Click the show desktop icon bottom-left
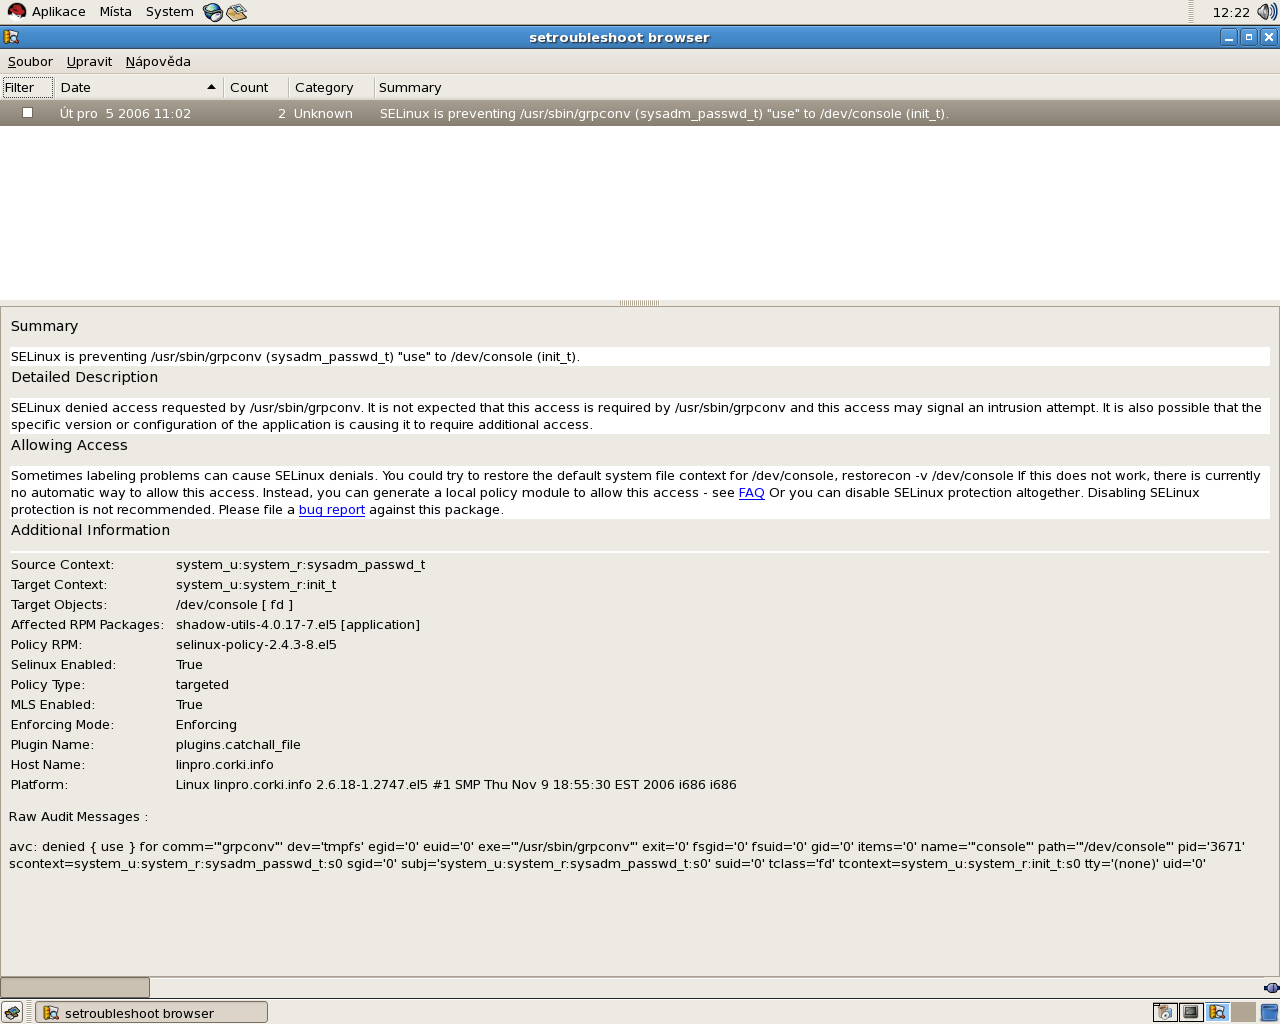Image resolution: width=1280 pixels, height=1024 pixels. point(10,1012)
